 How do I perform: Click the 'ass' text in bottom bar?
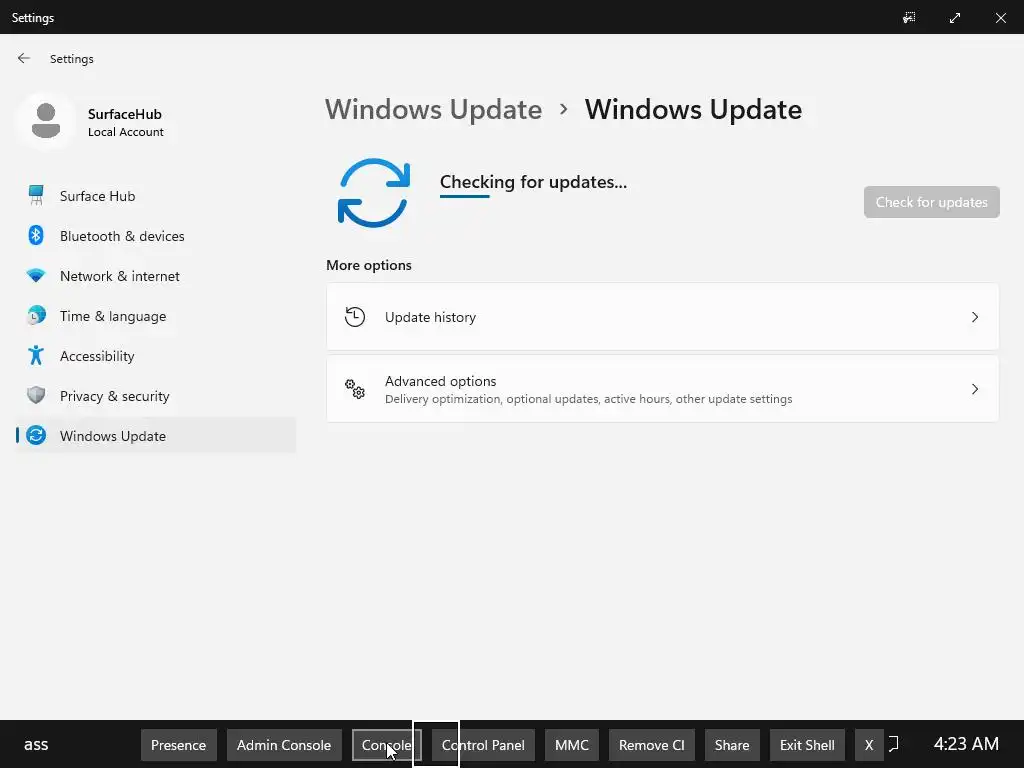[x=36, y=745]
